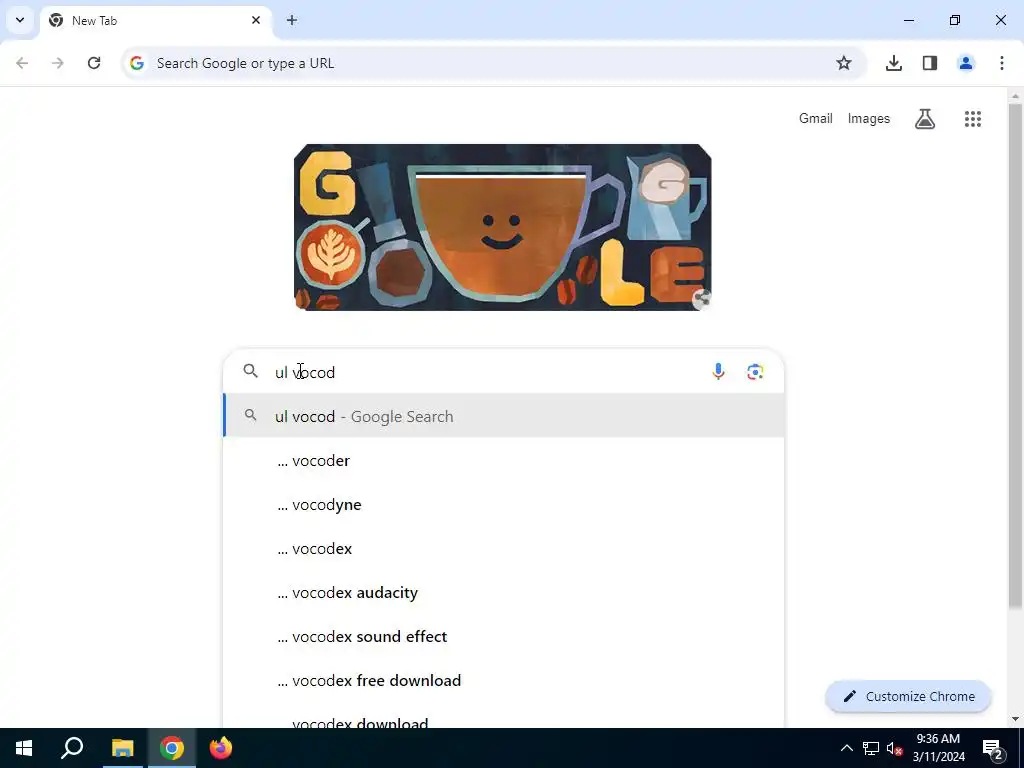
Task: Open File Explorer from taskbar
Action: 122,748
